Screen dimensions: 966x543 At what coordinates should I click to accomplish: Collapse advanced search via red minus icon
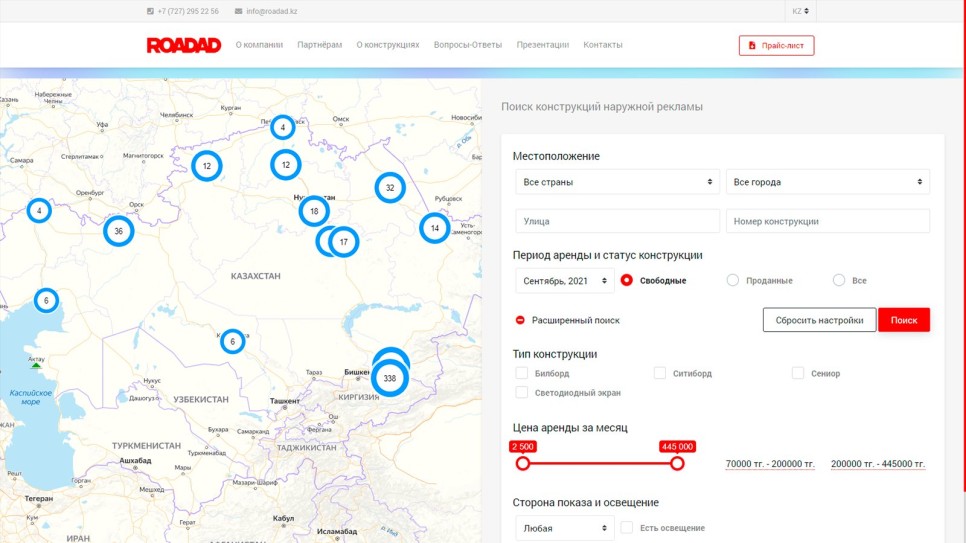click(x=520, y=320)
